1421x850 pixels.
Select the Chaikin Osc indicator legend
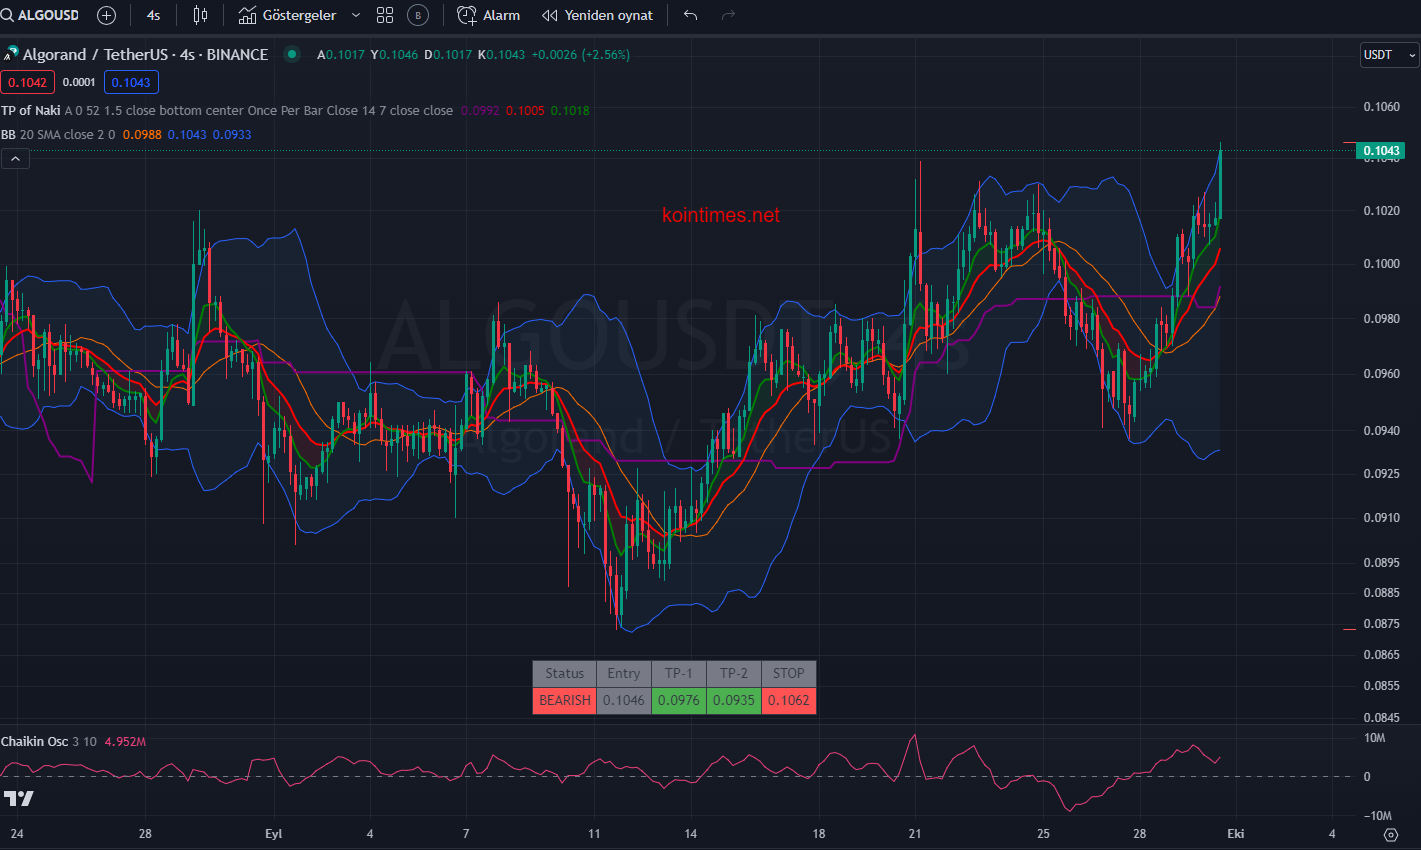point(35,741)
